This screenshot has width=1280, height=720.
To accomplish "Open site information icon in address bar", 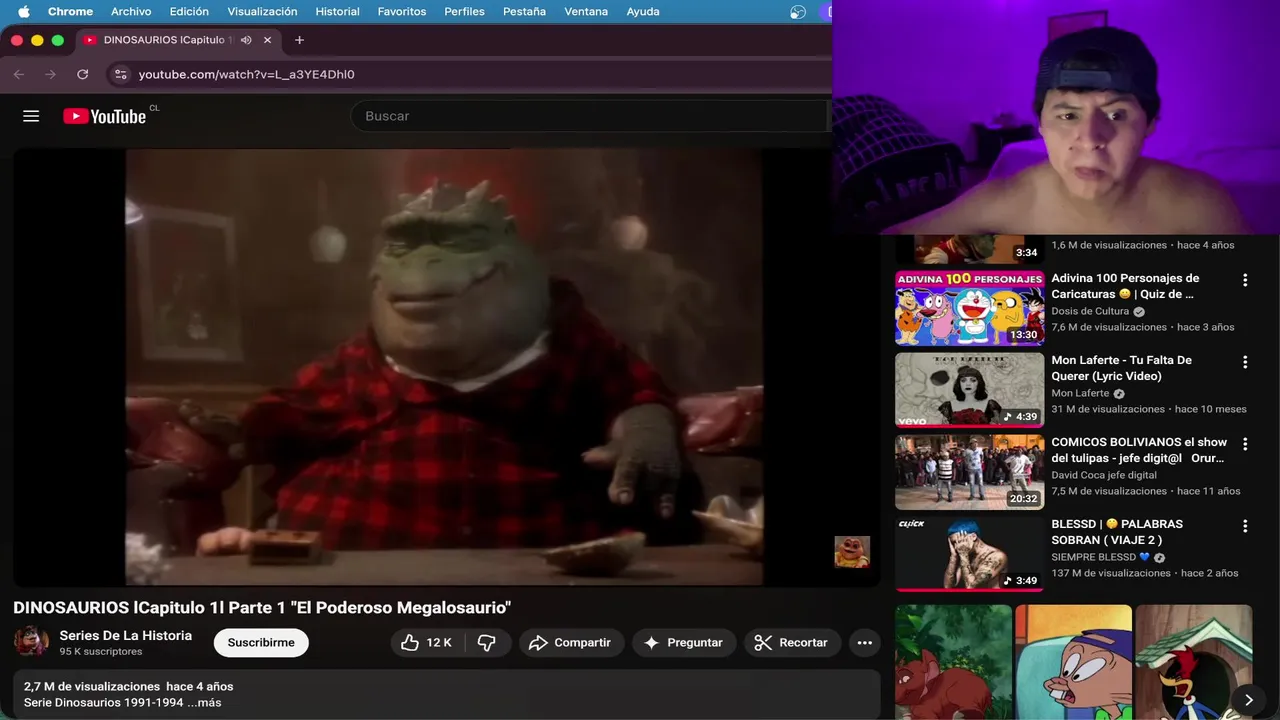I will pyautogui.click(x=120, y=74).
